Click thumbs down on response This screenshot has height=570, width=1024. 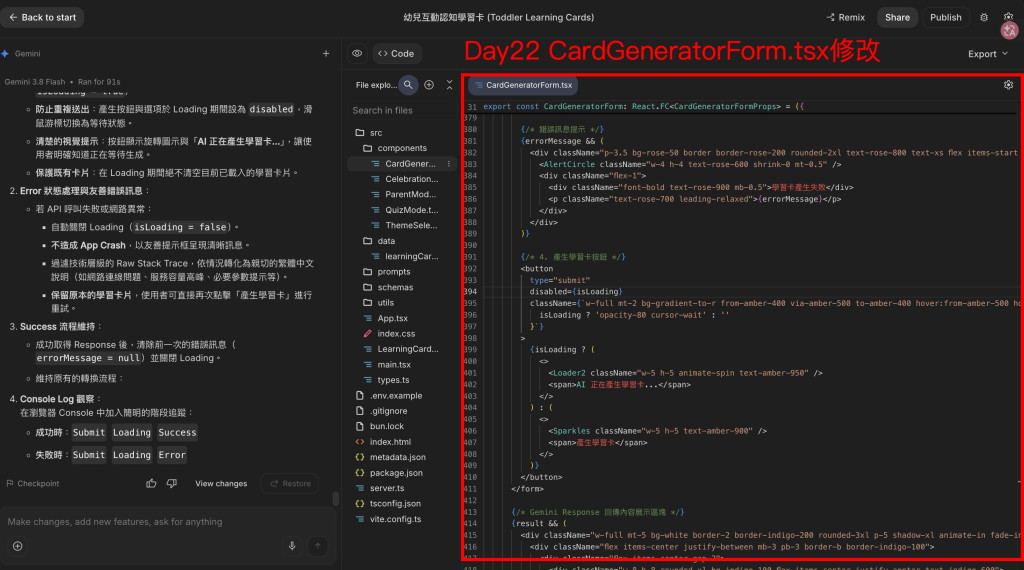(x=172, y=484)
